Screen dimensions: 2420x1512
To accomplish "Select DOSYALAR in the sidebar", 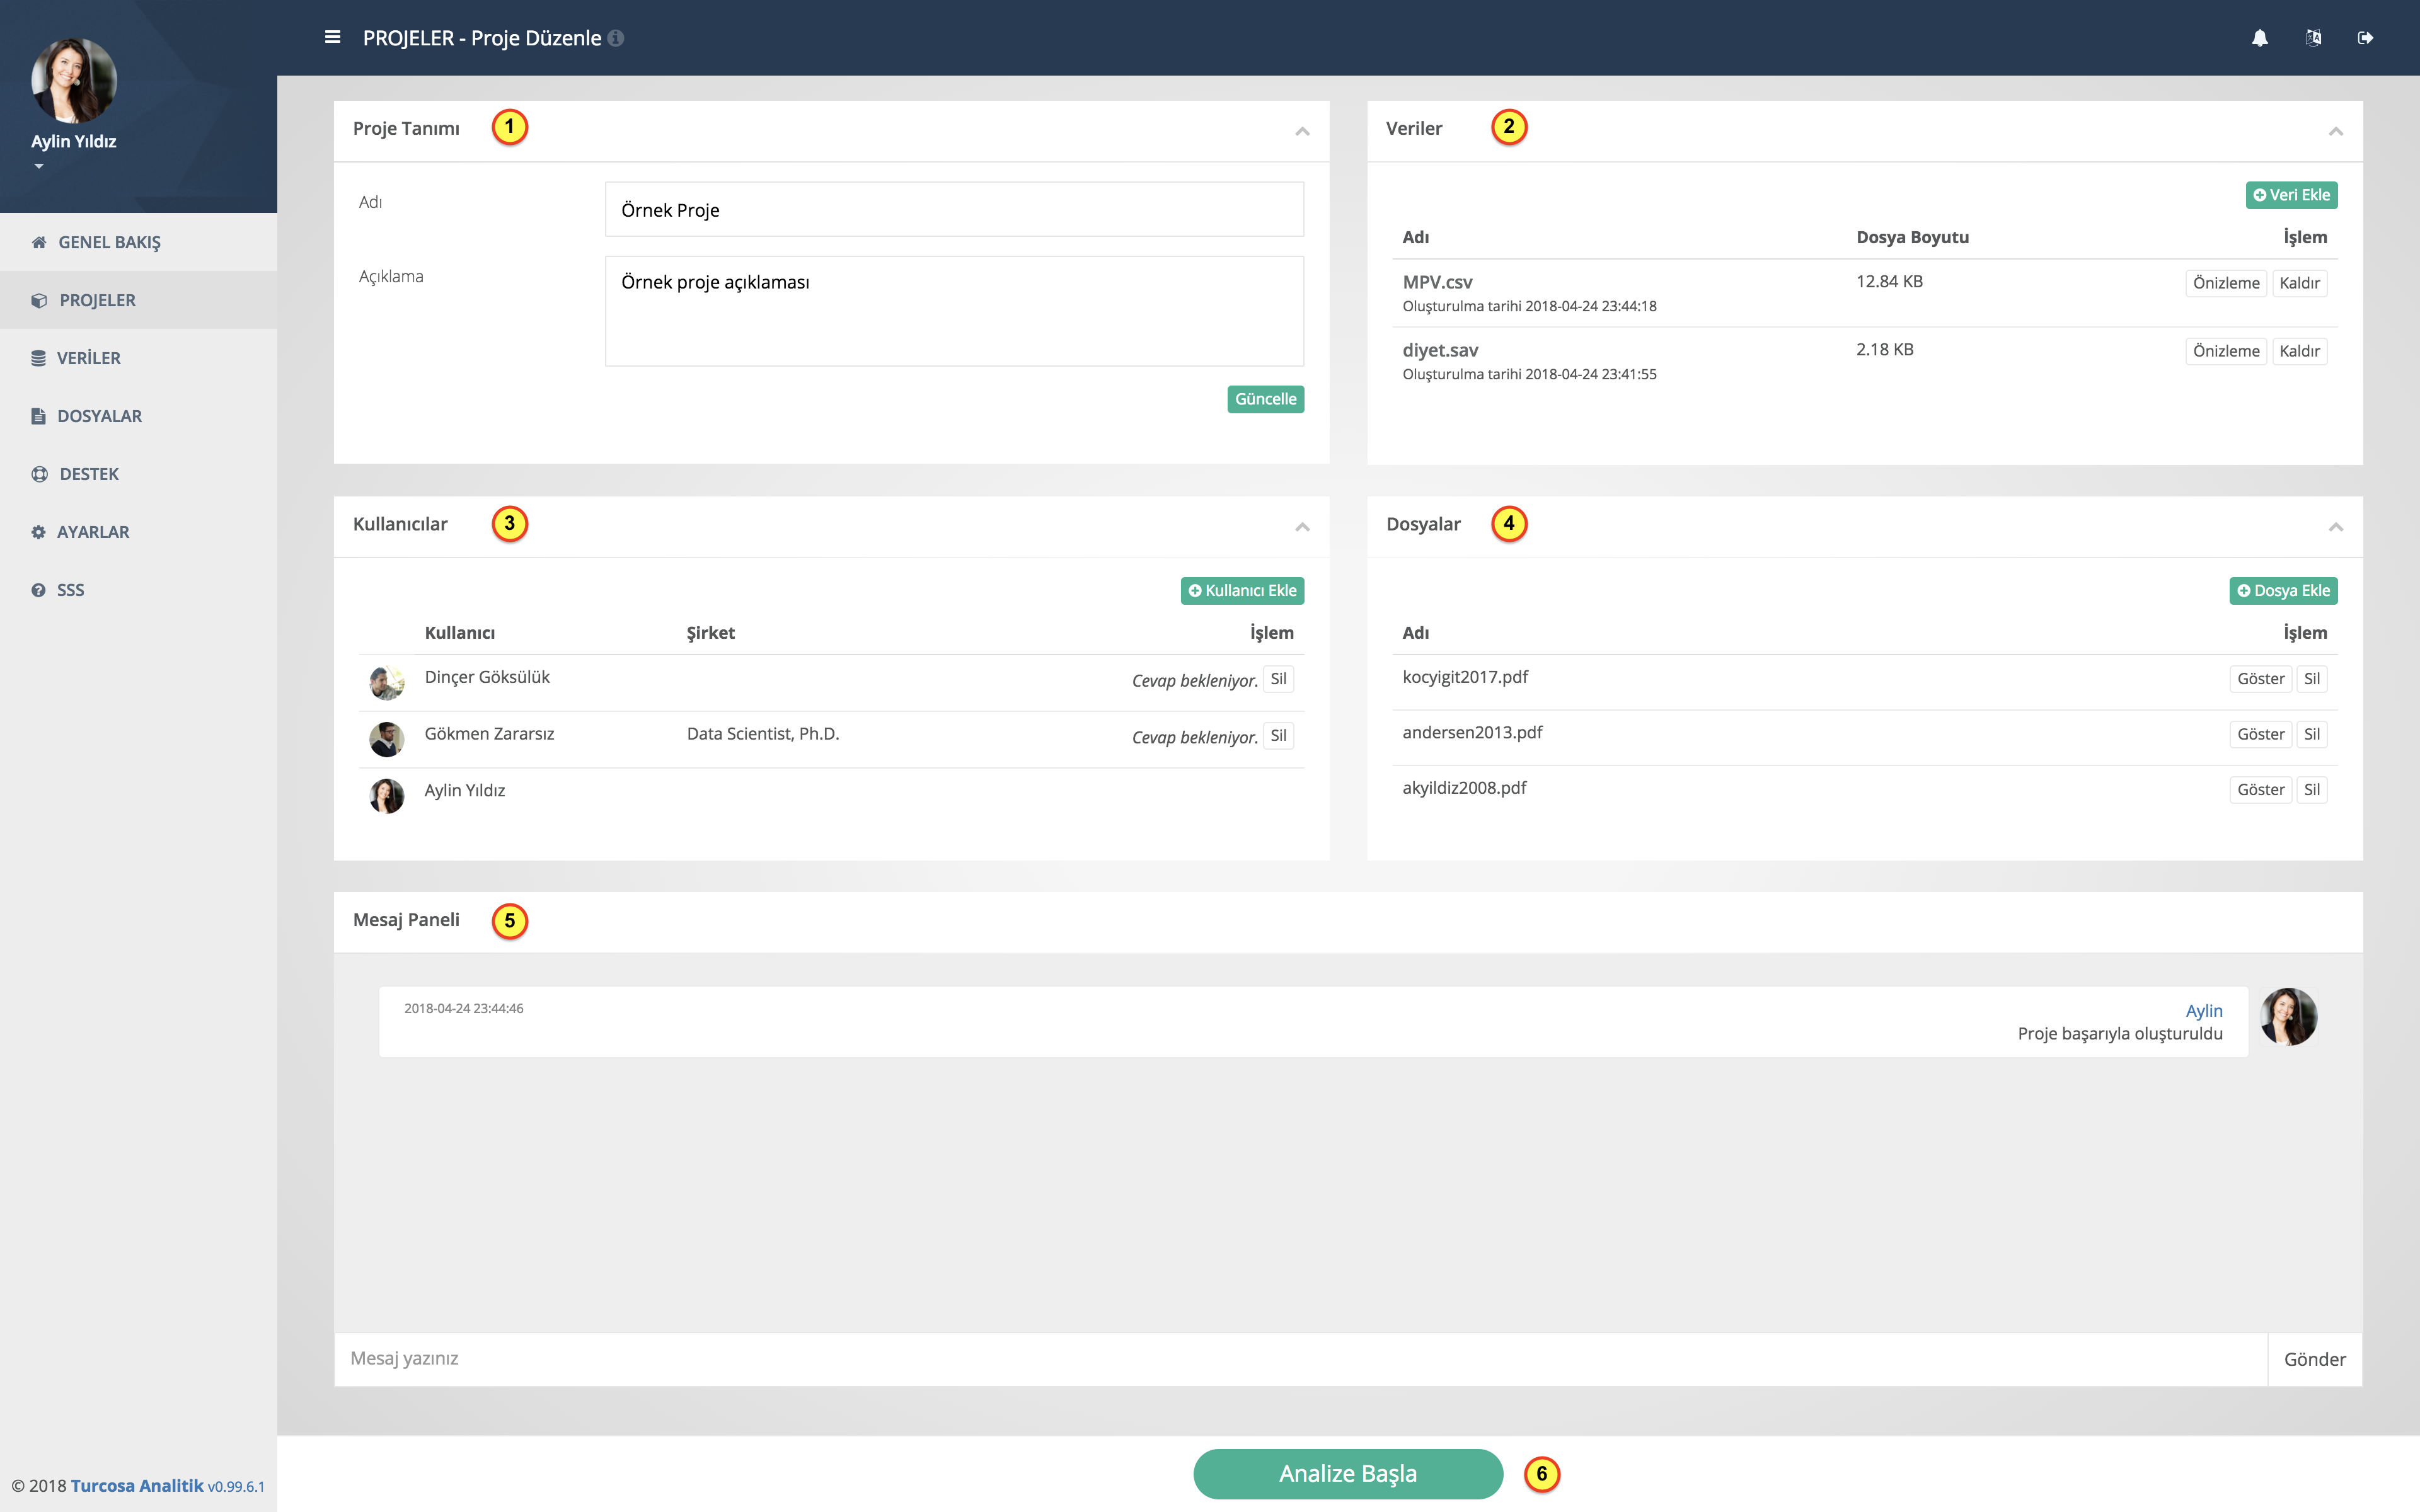I will pyautogui.click(x=139, y=416).
